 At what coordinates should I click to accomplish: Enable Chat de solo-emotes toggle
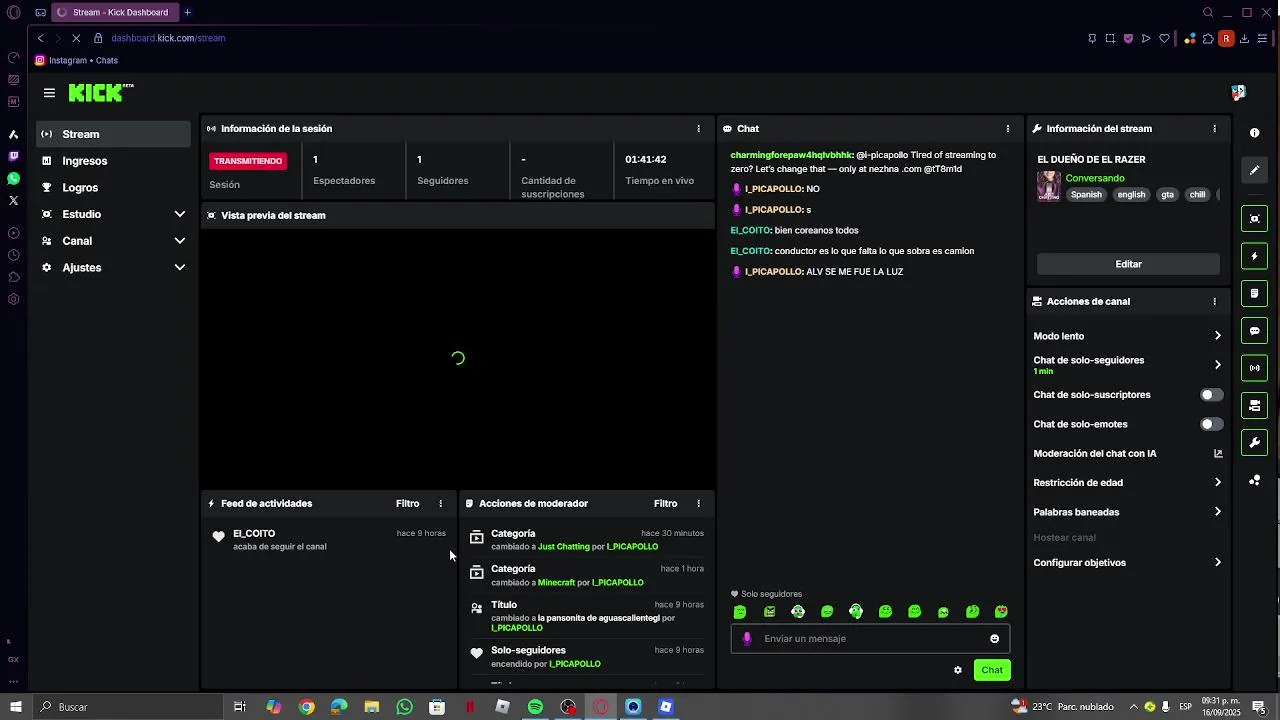tap(1211, 424)
